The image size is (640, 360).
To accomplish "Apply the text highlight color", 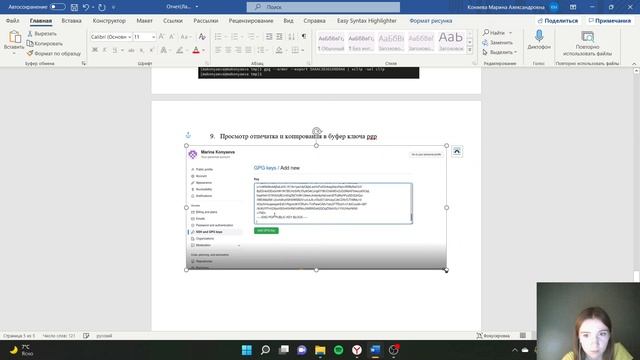I will coord(180,50).
